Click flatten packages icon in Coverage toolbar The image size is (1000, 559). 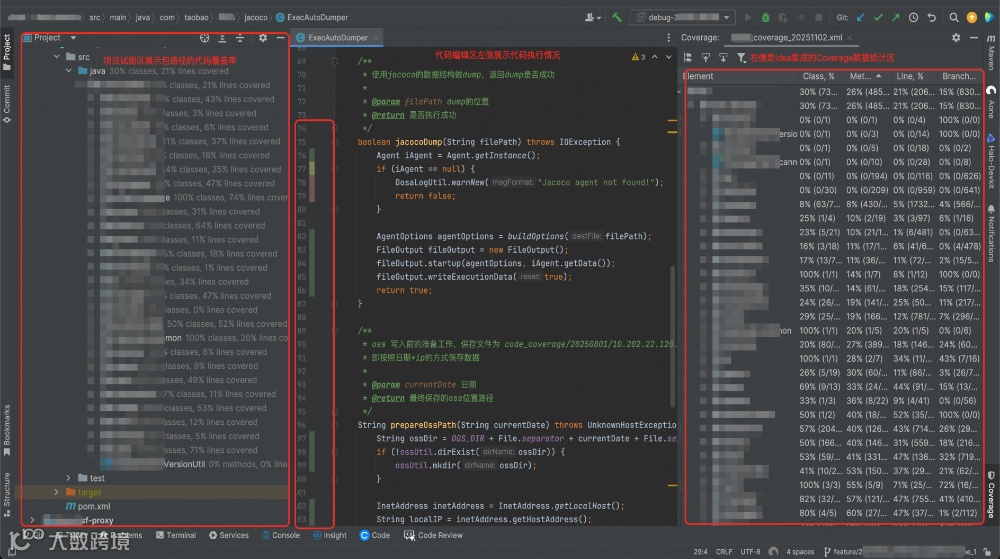tap(688, 57)
